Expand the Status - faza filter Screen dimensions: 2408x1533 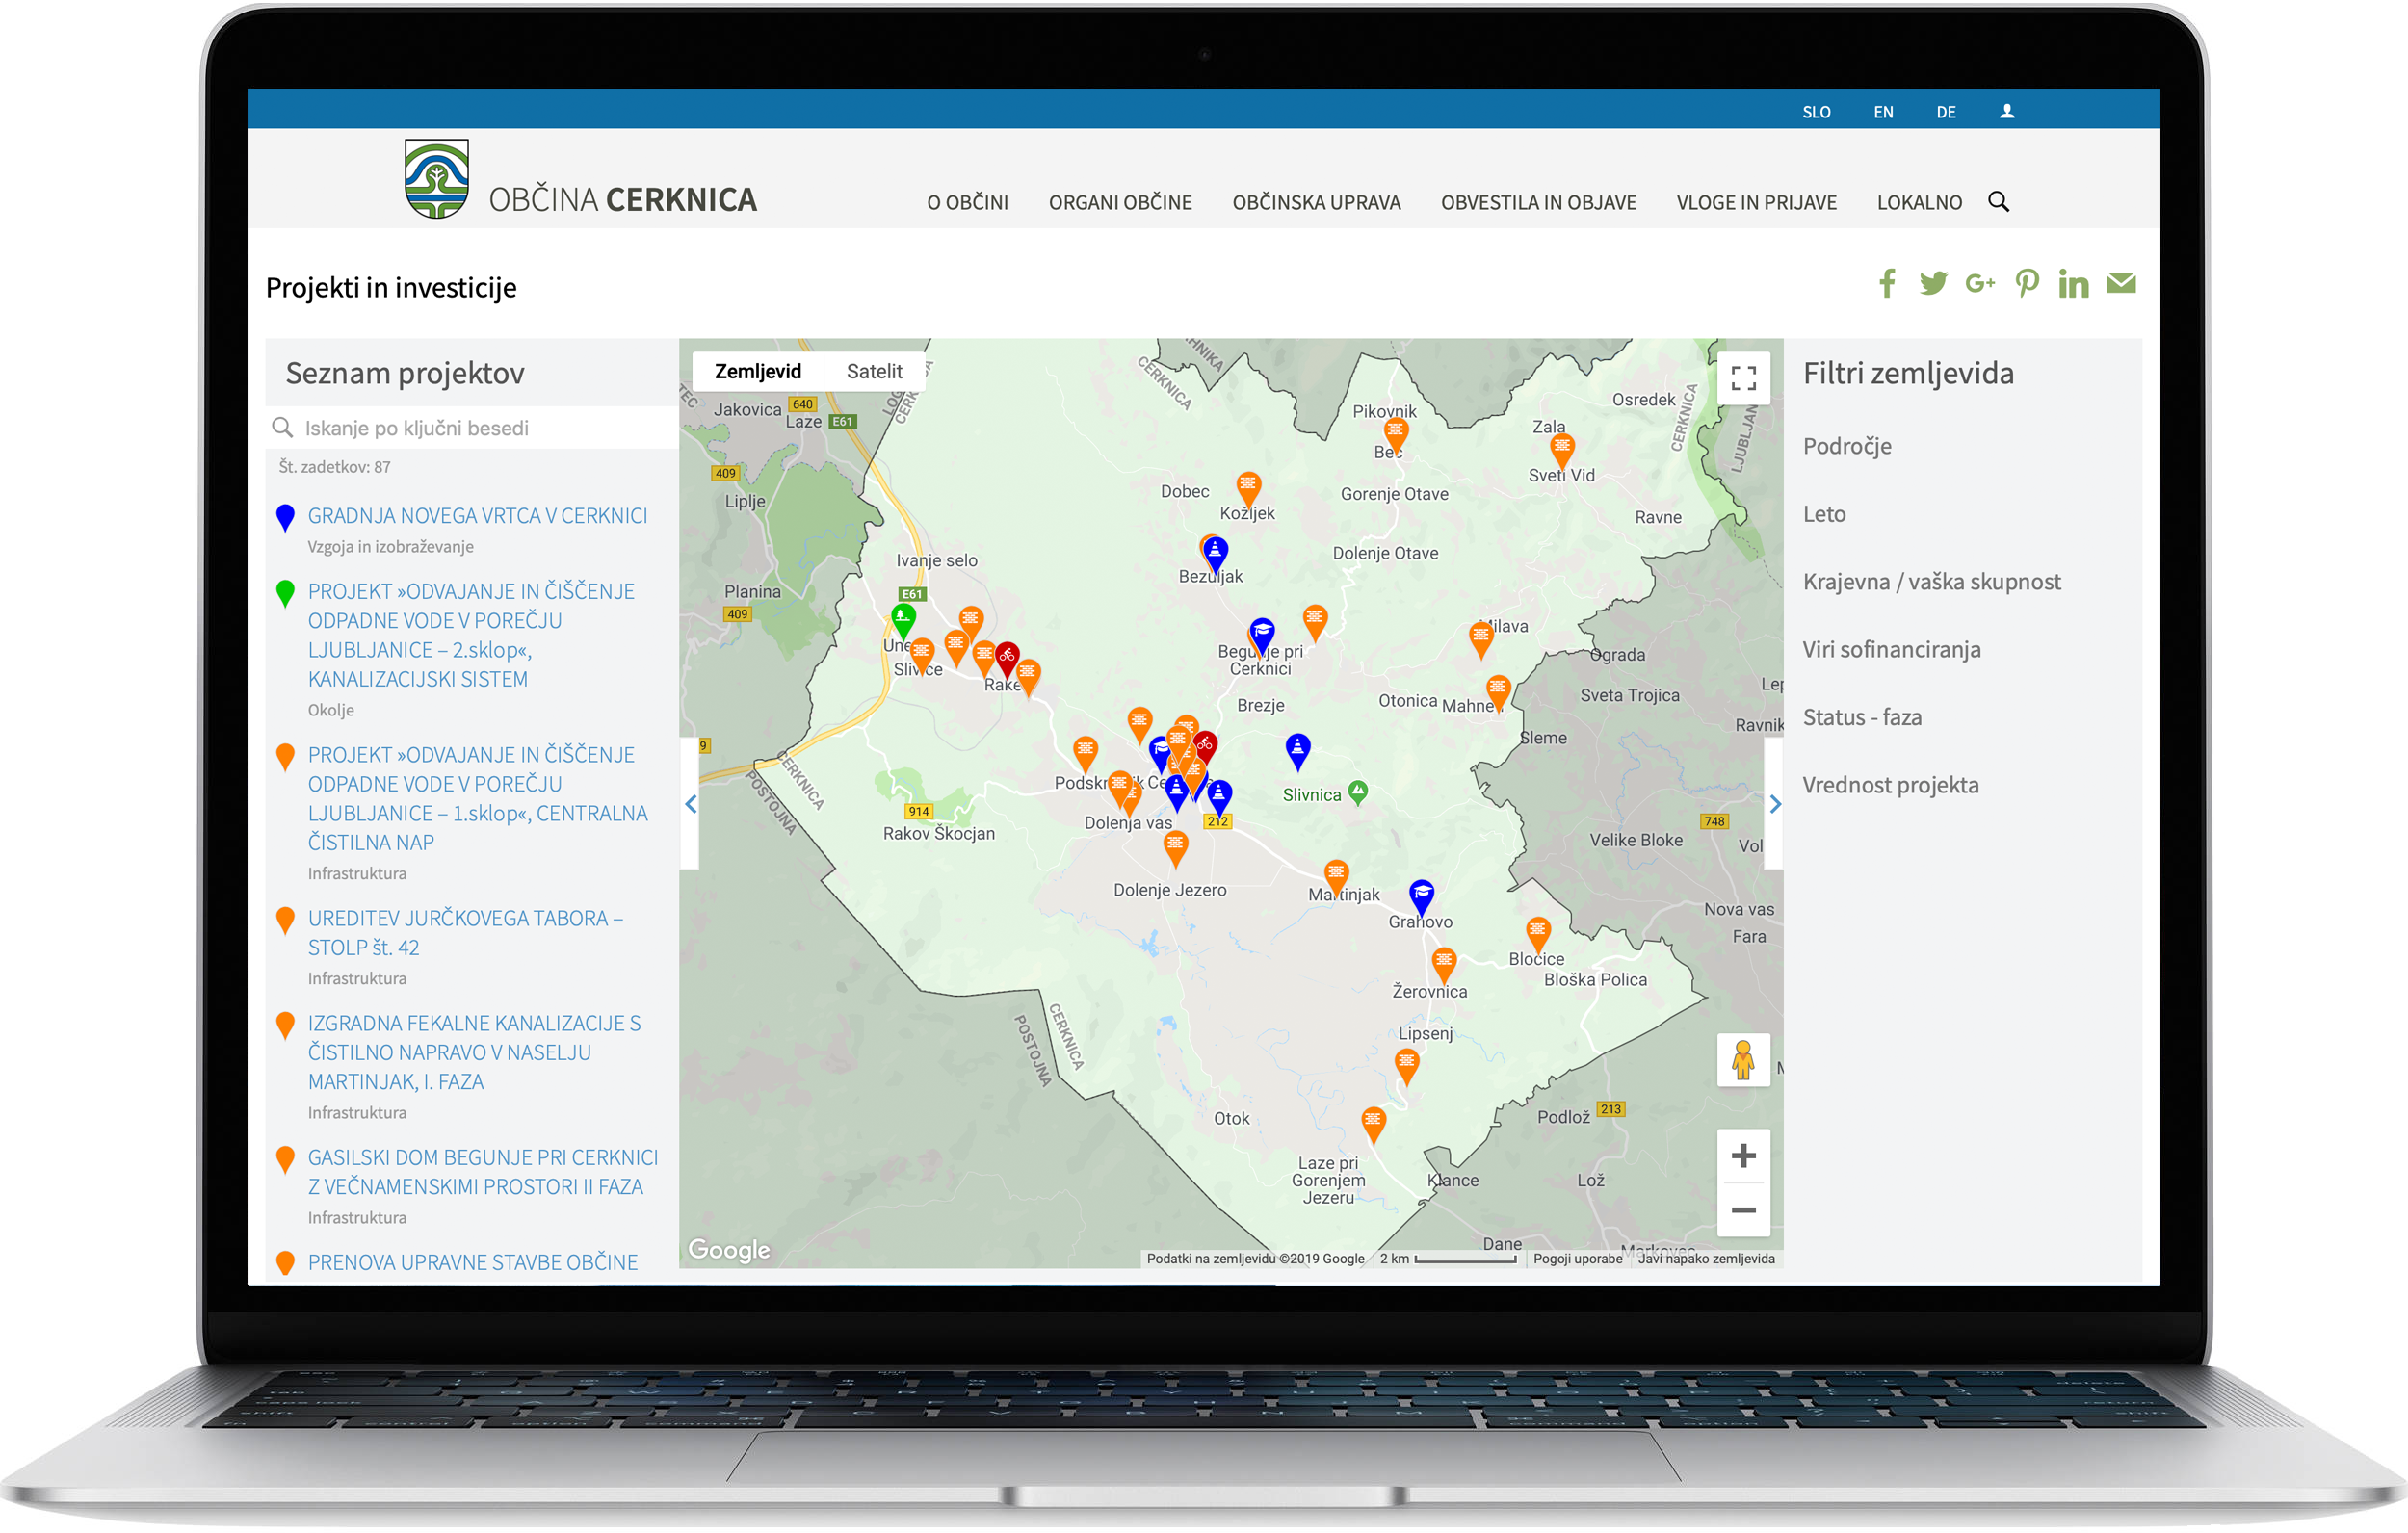[1861, 718]
